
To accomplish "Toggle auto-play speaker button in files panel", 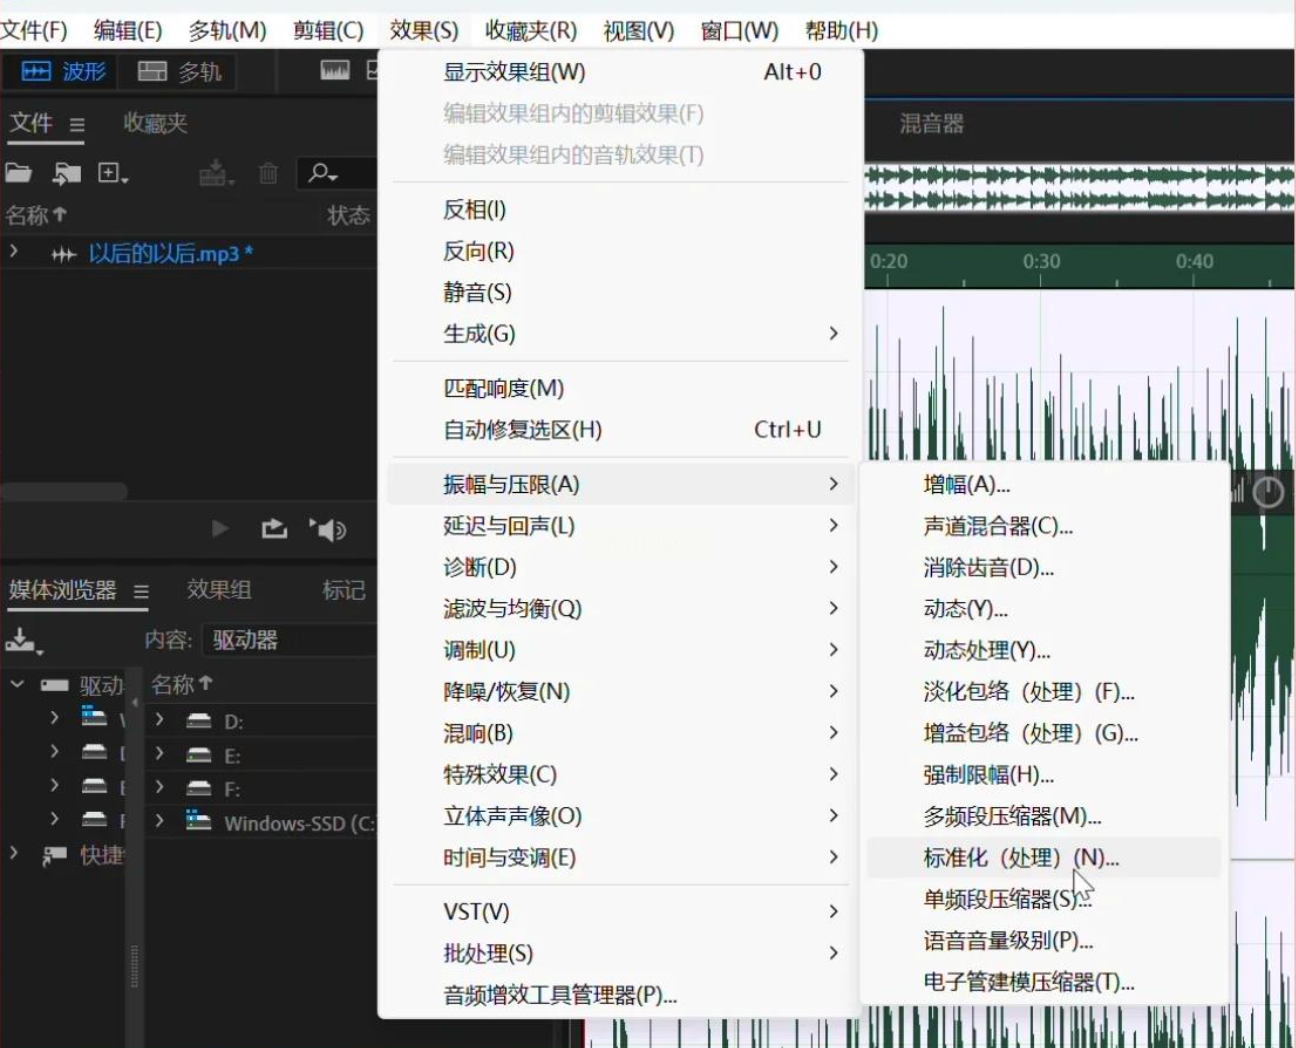I will [328, 529].
